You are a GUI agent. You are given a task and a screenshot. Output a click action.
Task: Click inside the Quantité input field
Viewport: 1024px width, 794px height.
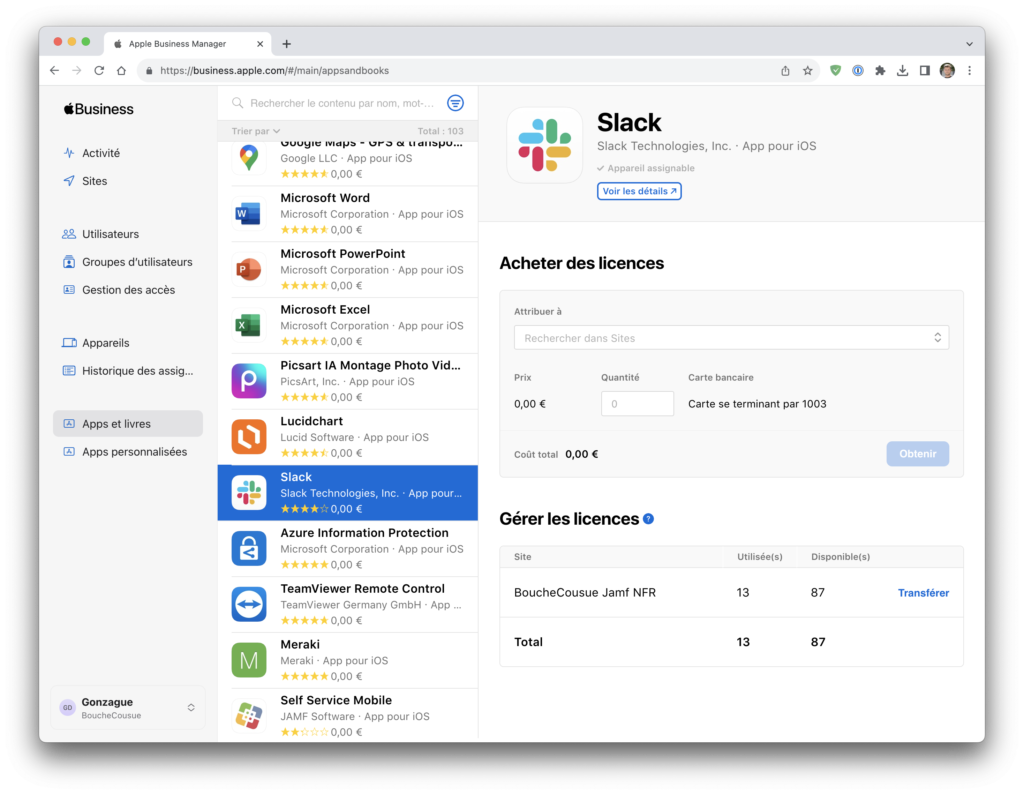[x=637, y=403]
